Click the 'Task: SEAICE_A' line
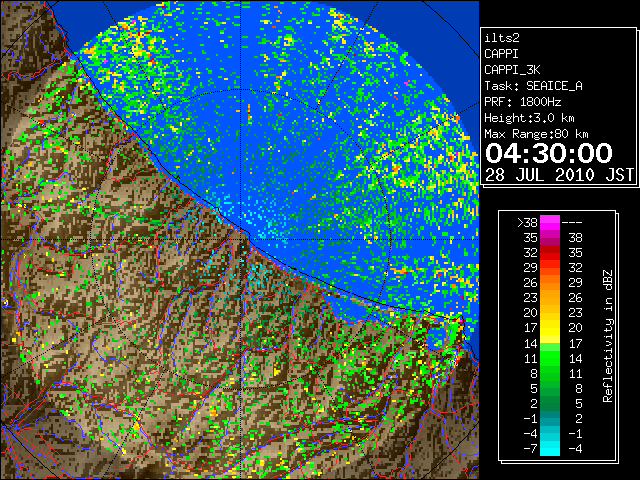Screen dimensions: 640x480 tap(533, 86)
